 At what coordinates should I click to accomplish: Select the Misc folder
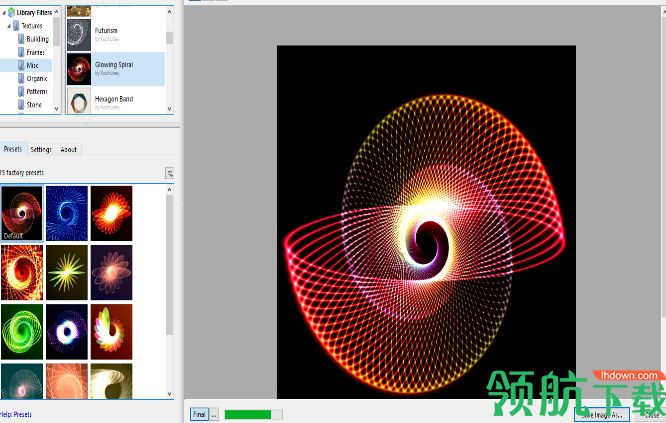[32, 65]
